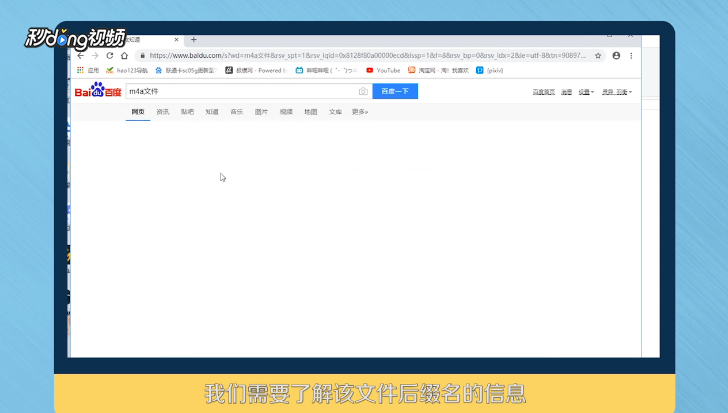The image size is (728, 413).
Task: Switch to the 贴吧 tab
Action: pyautogui.click(x=187, y=112)
